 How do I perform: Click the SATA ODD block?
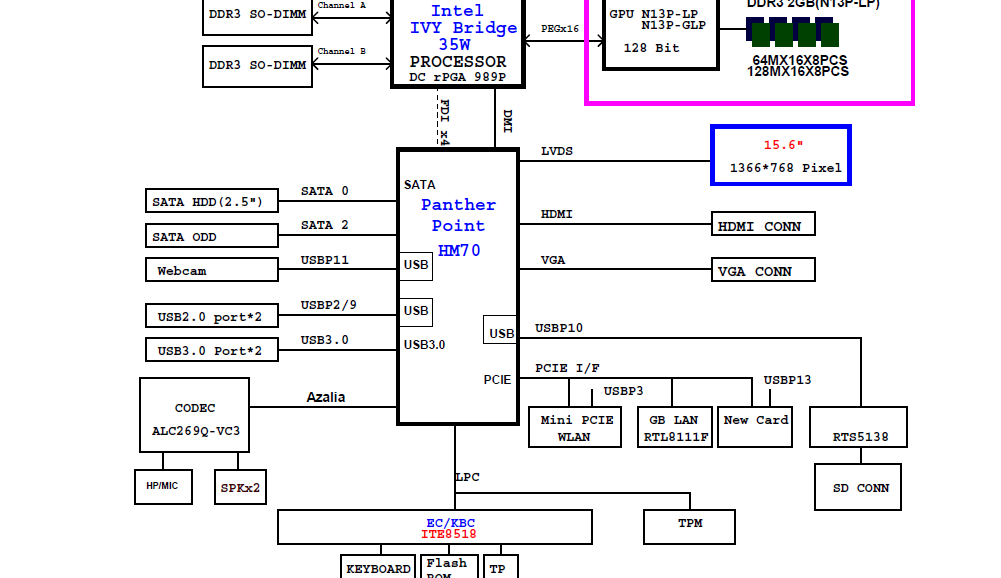pos(212,235)
